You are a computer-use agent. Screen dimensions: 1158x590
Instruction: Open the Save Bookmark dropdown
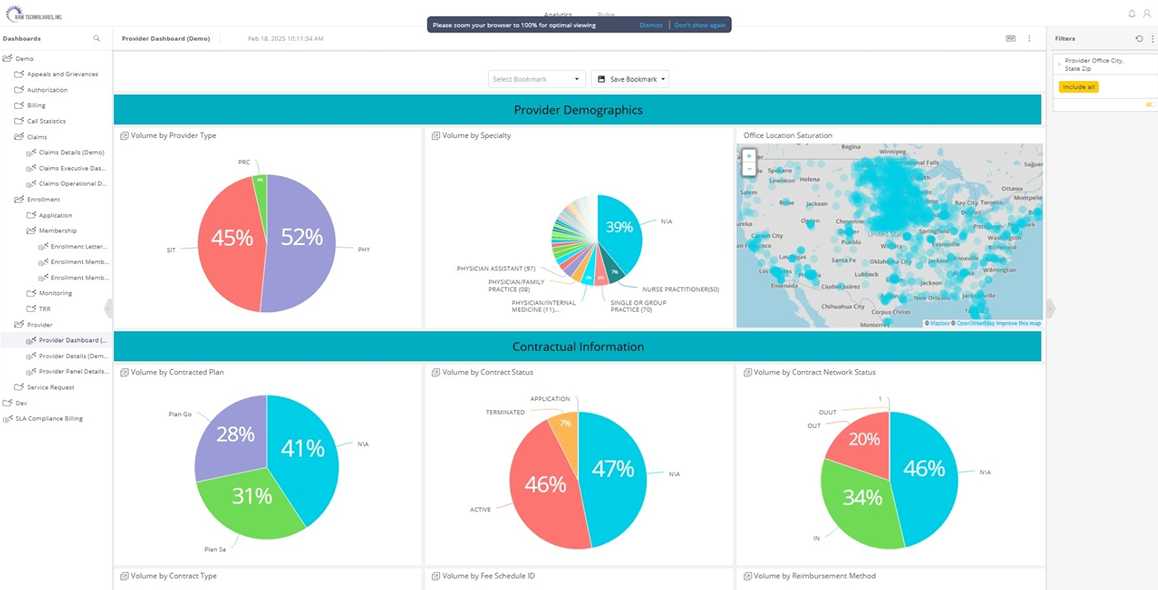[630, 79]
